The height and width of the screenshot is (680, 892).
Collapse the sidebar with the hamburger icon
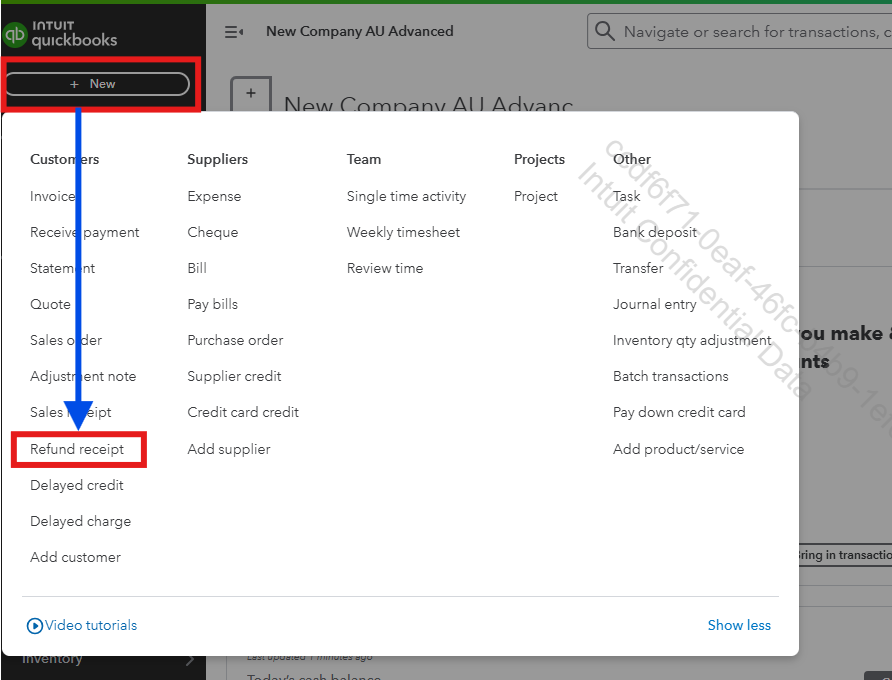234,32
